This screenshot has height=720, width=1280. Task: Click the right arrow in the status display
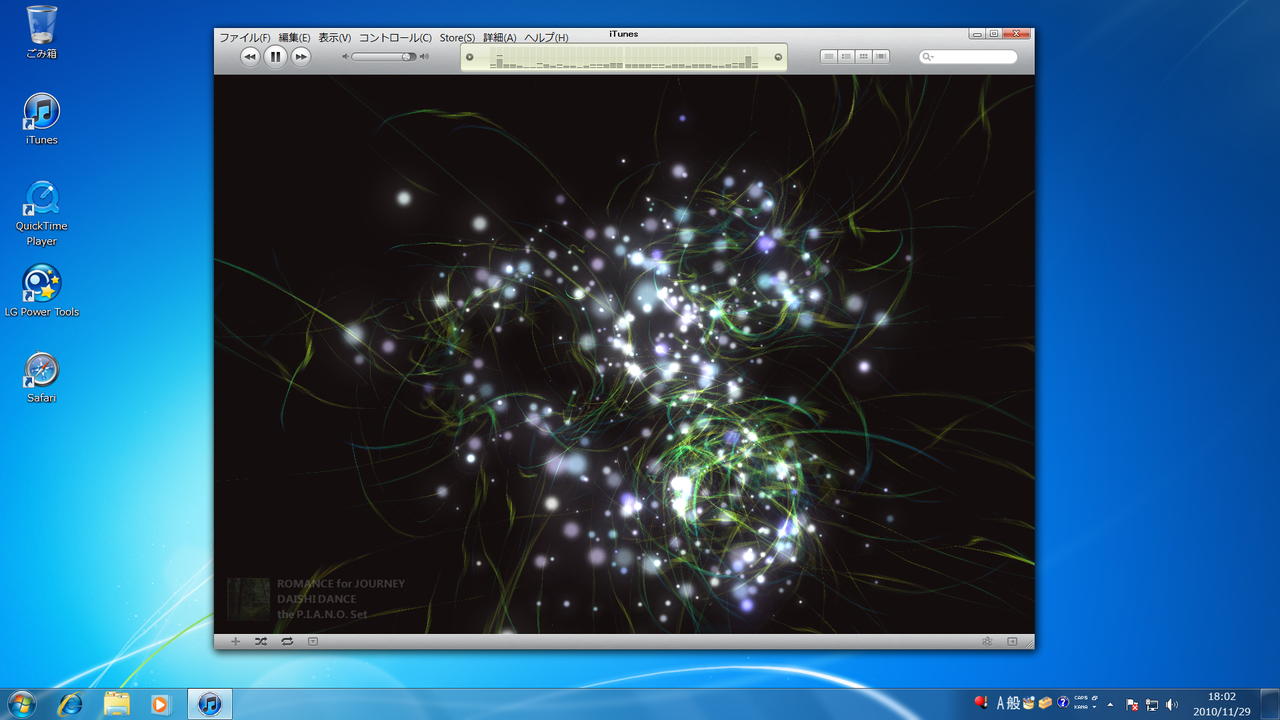pyautogui.click(x=779, y=57)
